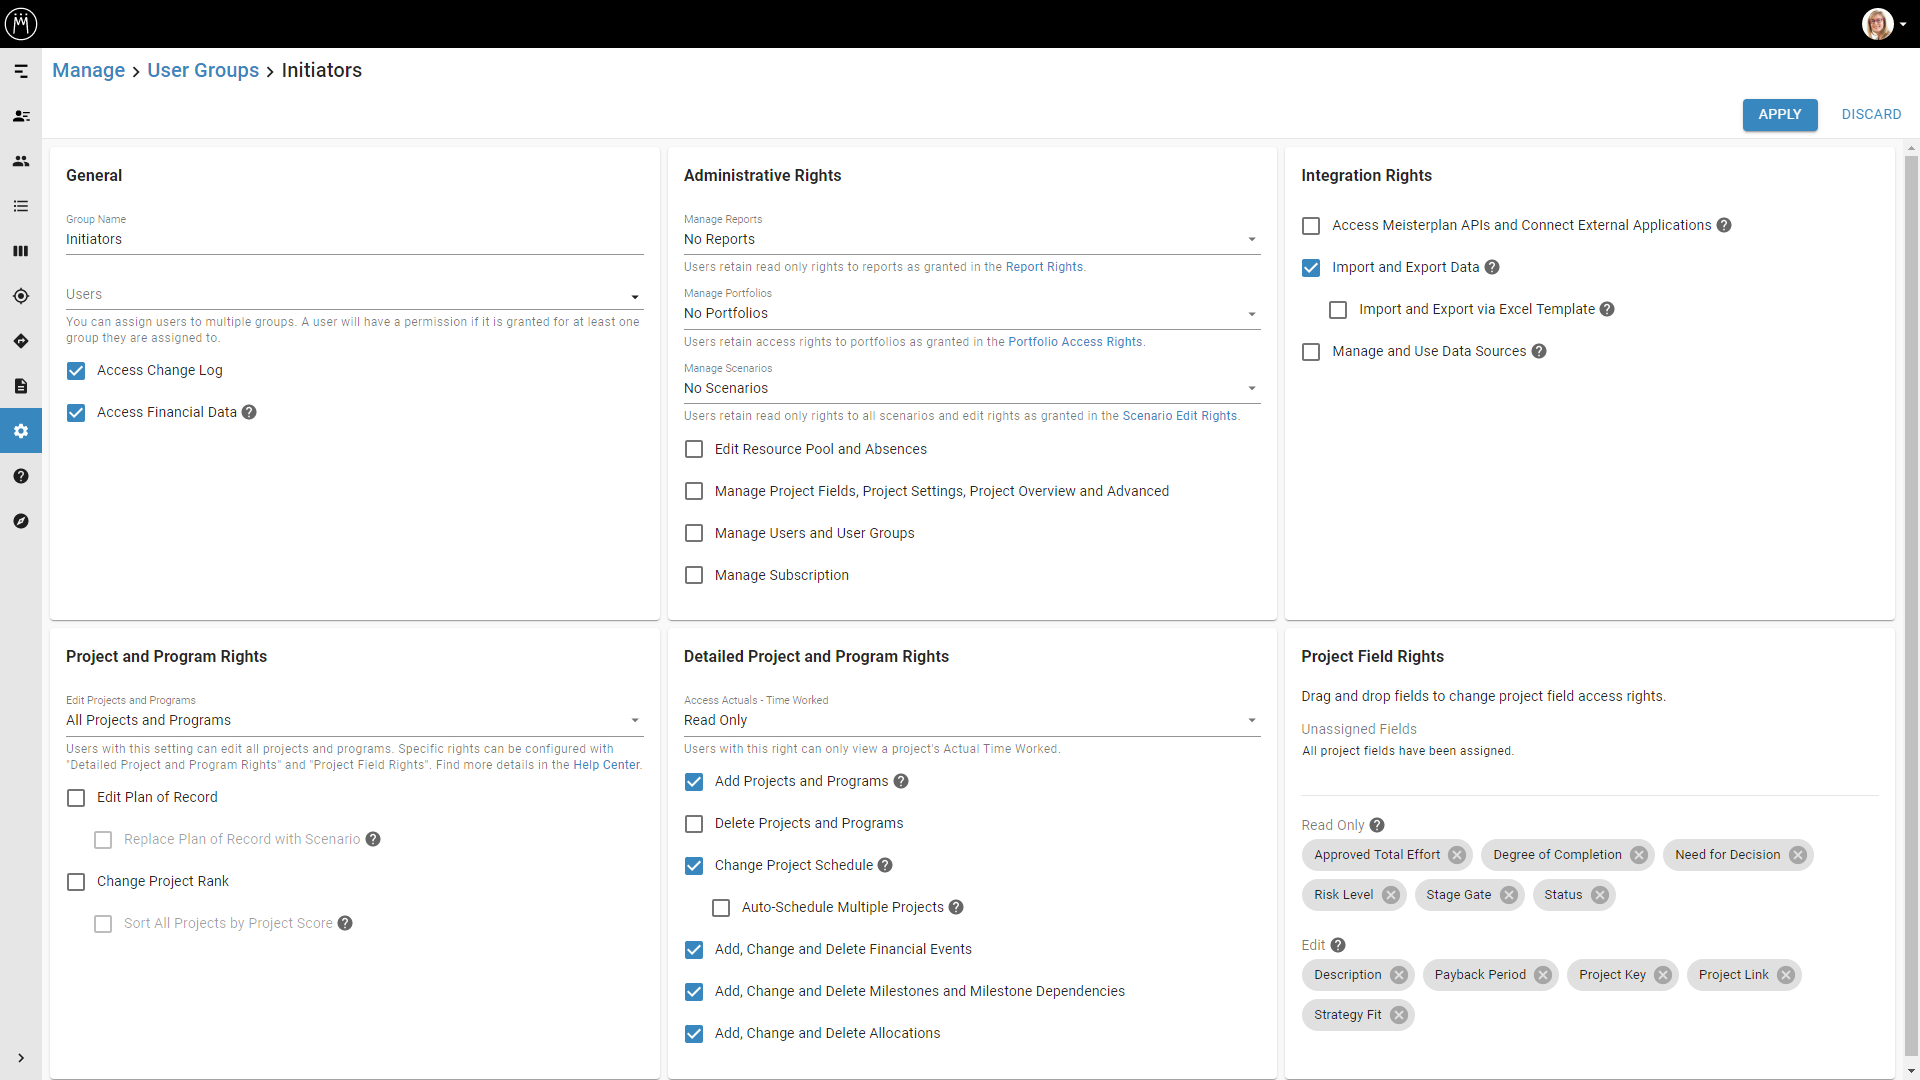The height and width of the screenshot is (1080, 1920).
Task: Go to User Groups breadcrumb
Action: coord(203,70)
